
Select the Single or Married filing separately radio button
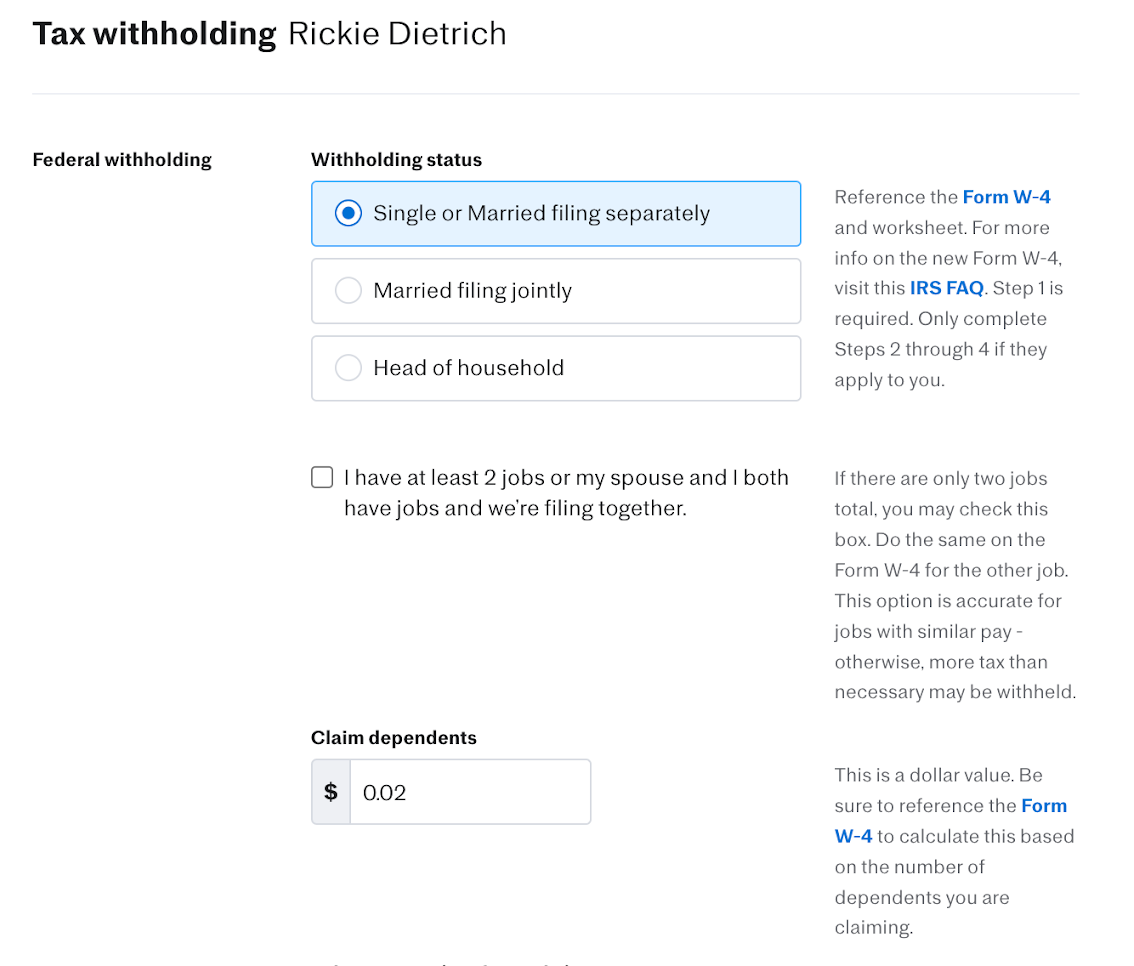(x=348, y=213)
